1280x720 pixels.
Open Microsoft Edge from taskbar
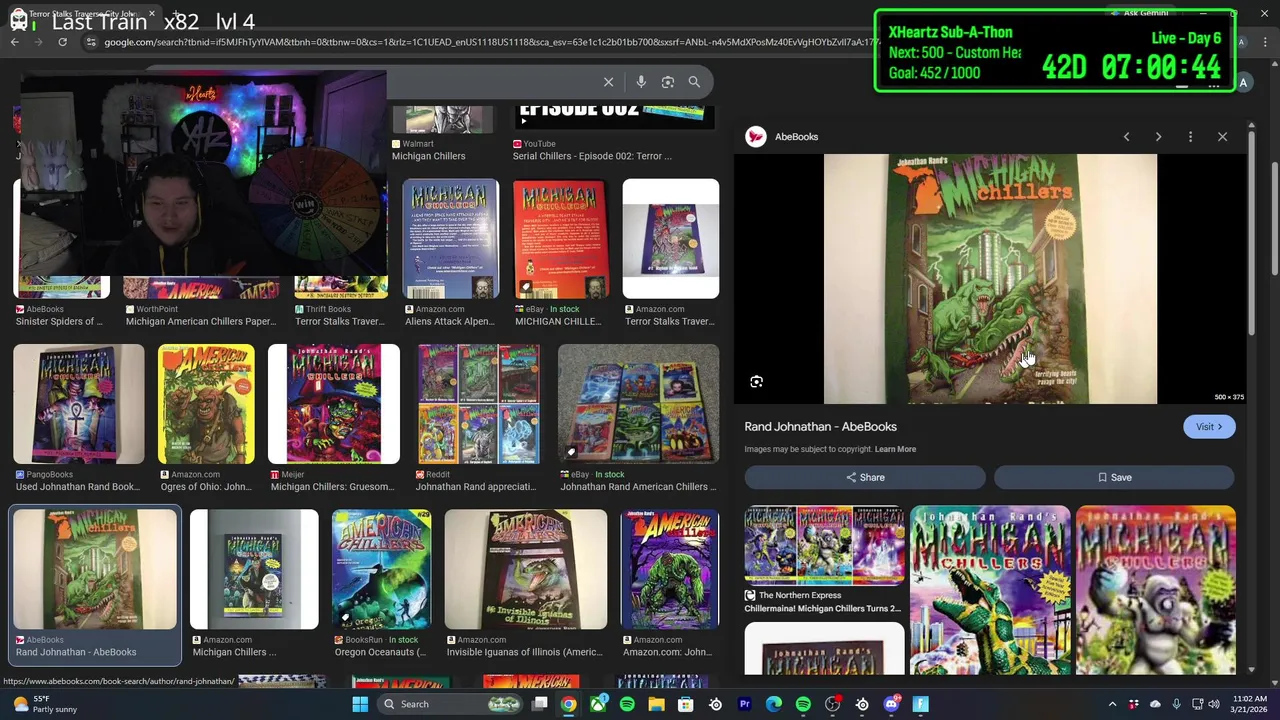pyautogui.click(x=773, y=704)
